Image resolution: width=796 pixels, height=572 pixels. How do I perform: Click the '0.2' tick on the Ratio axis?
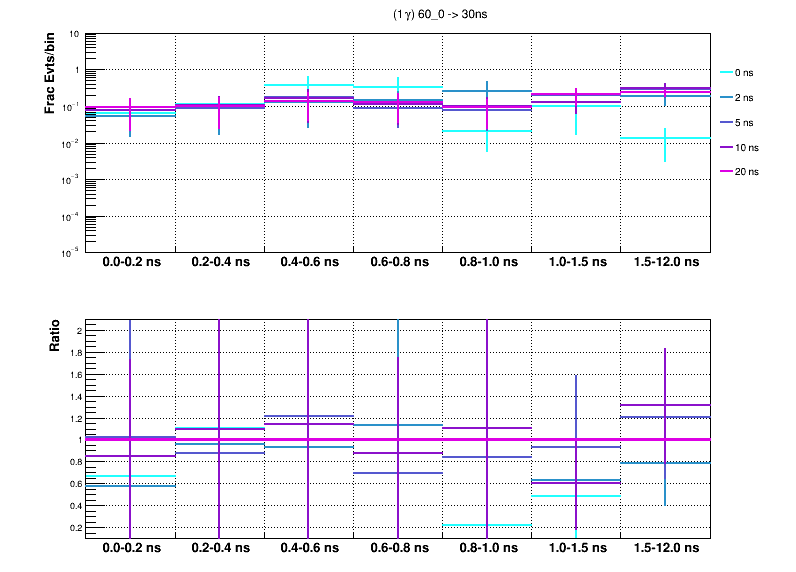pos(74,527)
